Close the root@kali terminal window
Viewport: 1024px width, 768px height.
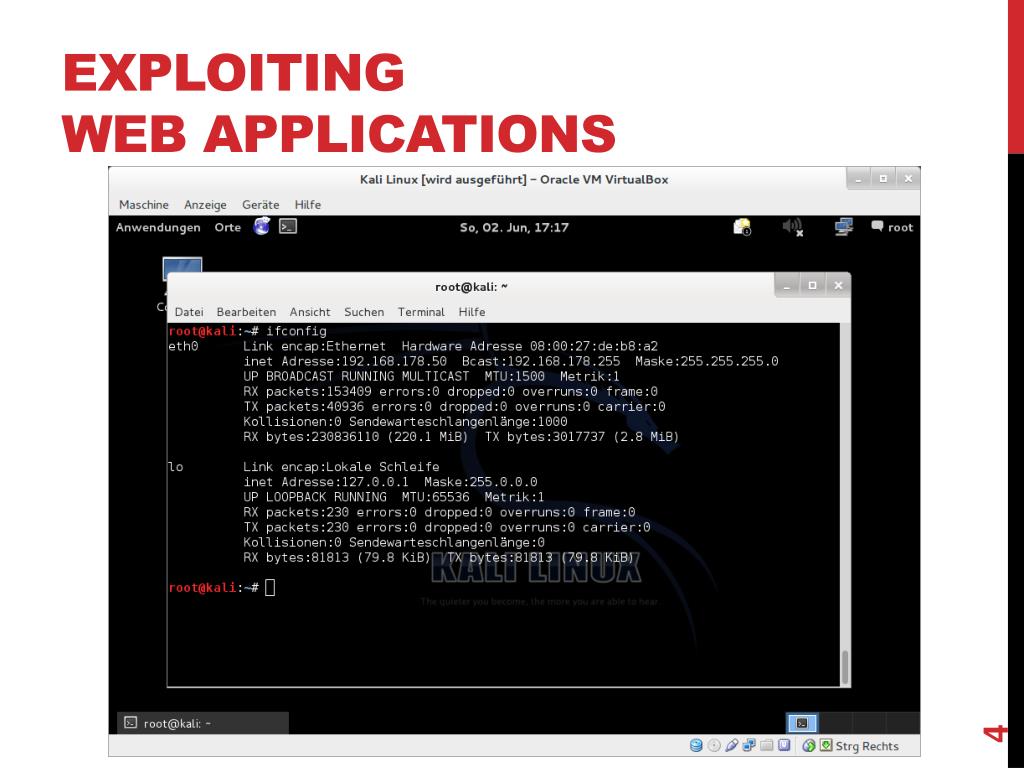(839, 285)
